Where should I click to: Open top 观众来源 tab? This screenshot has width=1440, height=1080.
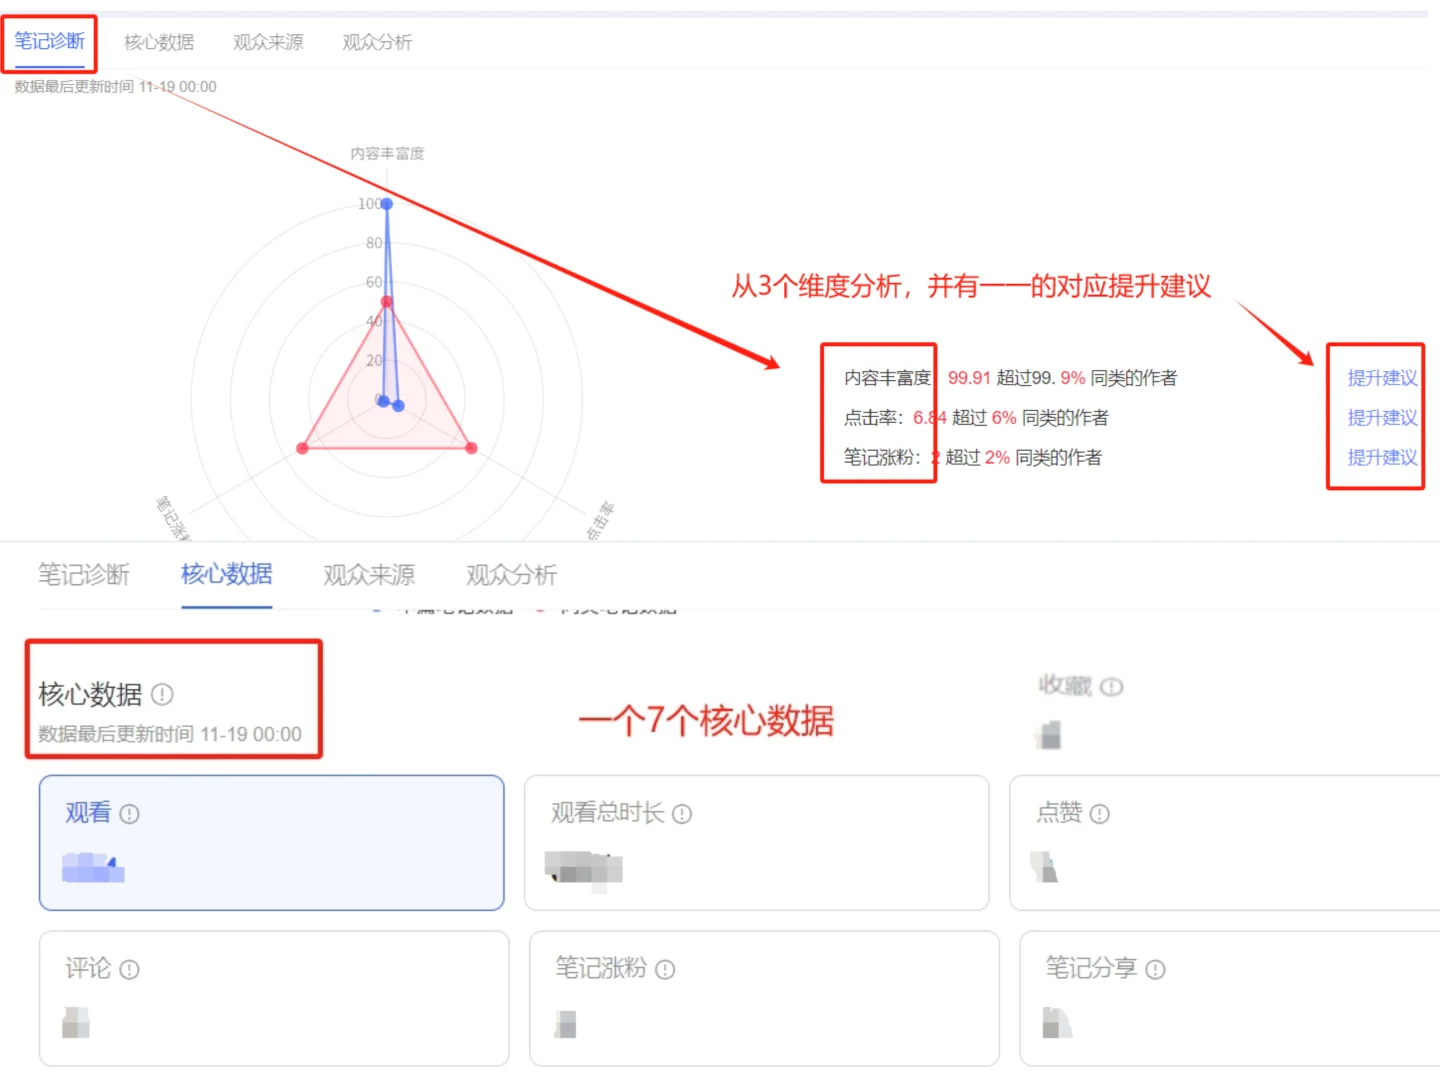[x=268, y=42]
